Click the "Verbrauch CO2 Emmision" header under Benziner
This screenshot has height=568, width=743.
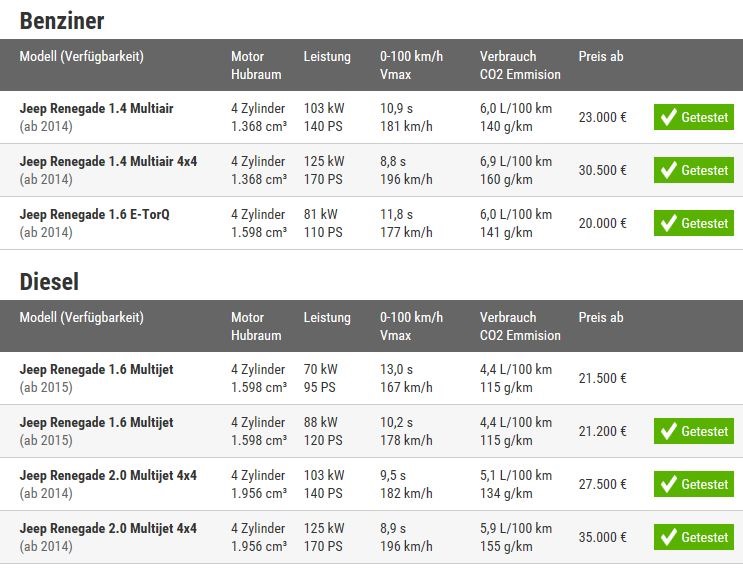pyautogui.click(x=520, y=65)
